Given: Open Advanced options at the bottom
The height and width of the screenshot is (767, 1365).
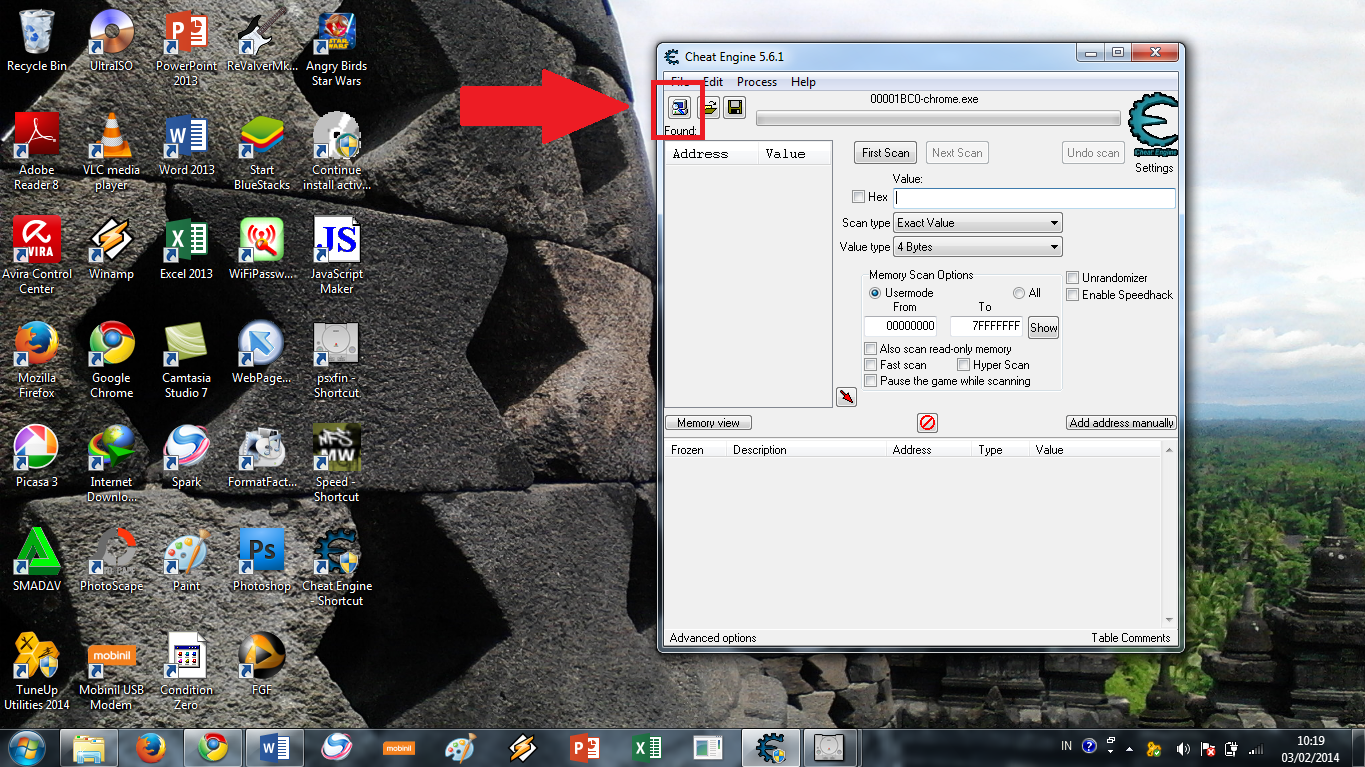Looking at the screenshot, I should [713, 638].
